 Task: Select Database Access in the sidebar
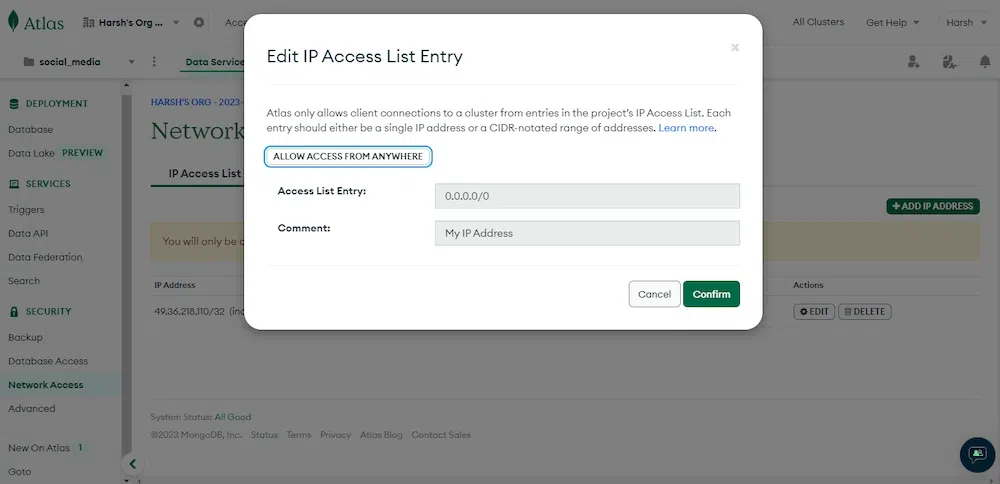48,361
